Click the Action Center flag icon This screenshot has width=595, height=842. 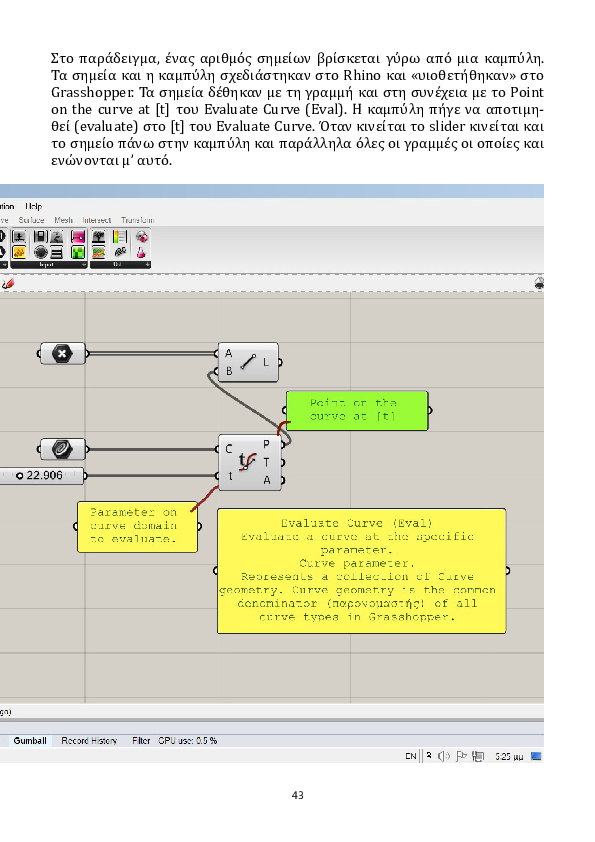tap(461, 756)
